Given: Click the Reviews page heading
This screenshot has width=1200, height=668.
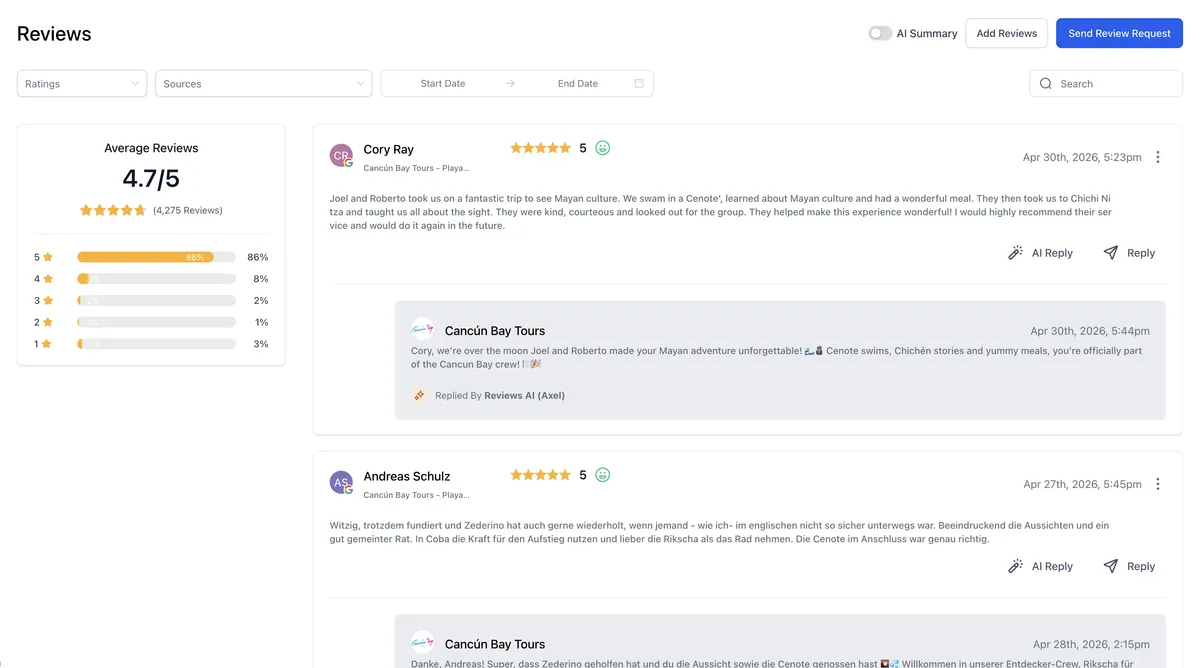Looking at the screenshot, I should pyautogui.click(x=54, y=34).
